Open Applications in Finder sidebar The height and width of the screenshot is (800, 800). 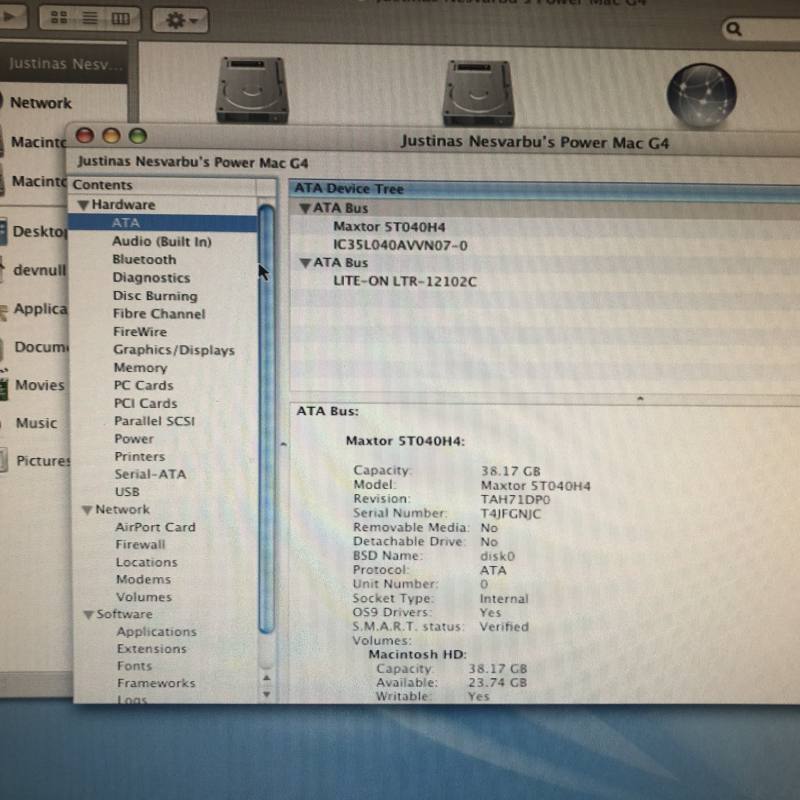pyautogui.click(x=40, y=309)
